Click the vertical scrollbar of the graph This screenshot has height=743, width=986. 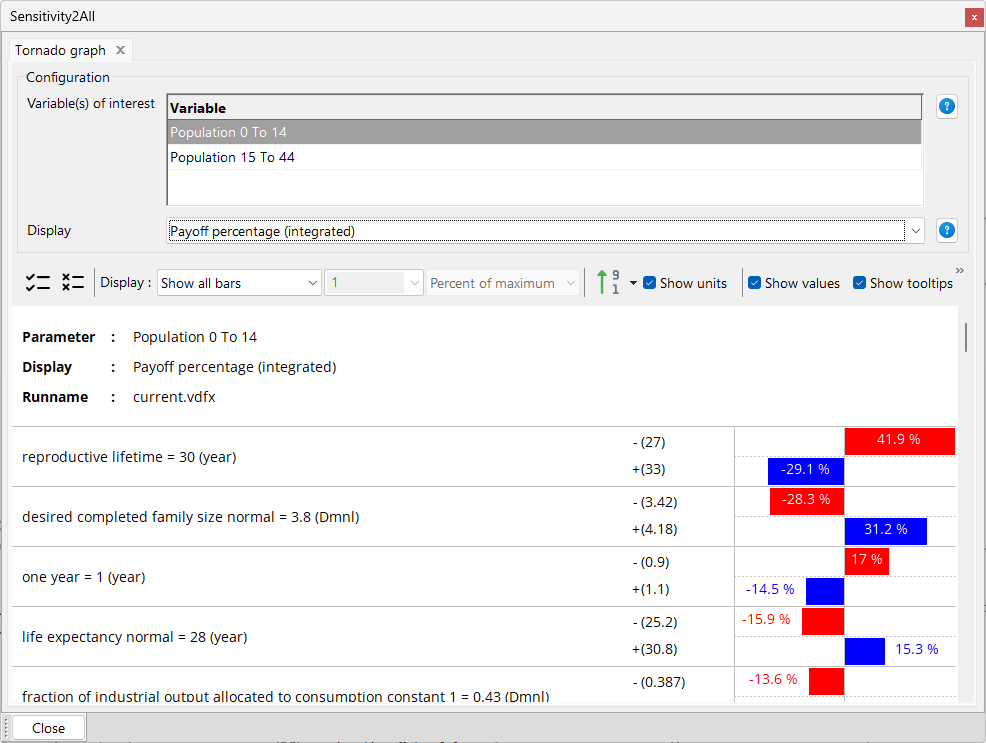(965, 337)
